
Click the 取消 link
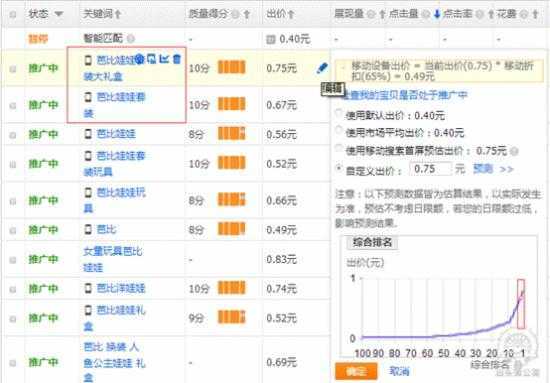coord(399,371)
